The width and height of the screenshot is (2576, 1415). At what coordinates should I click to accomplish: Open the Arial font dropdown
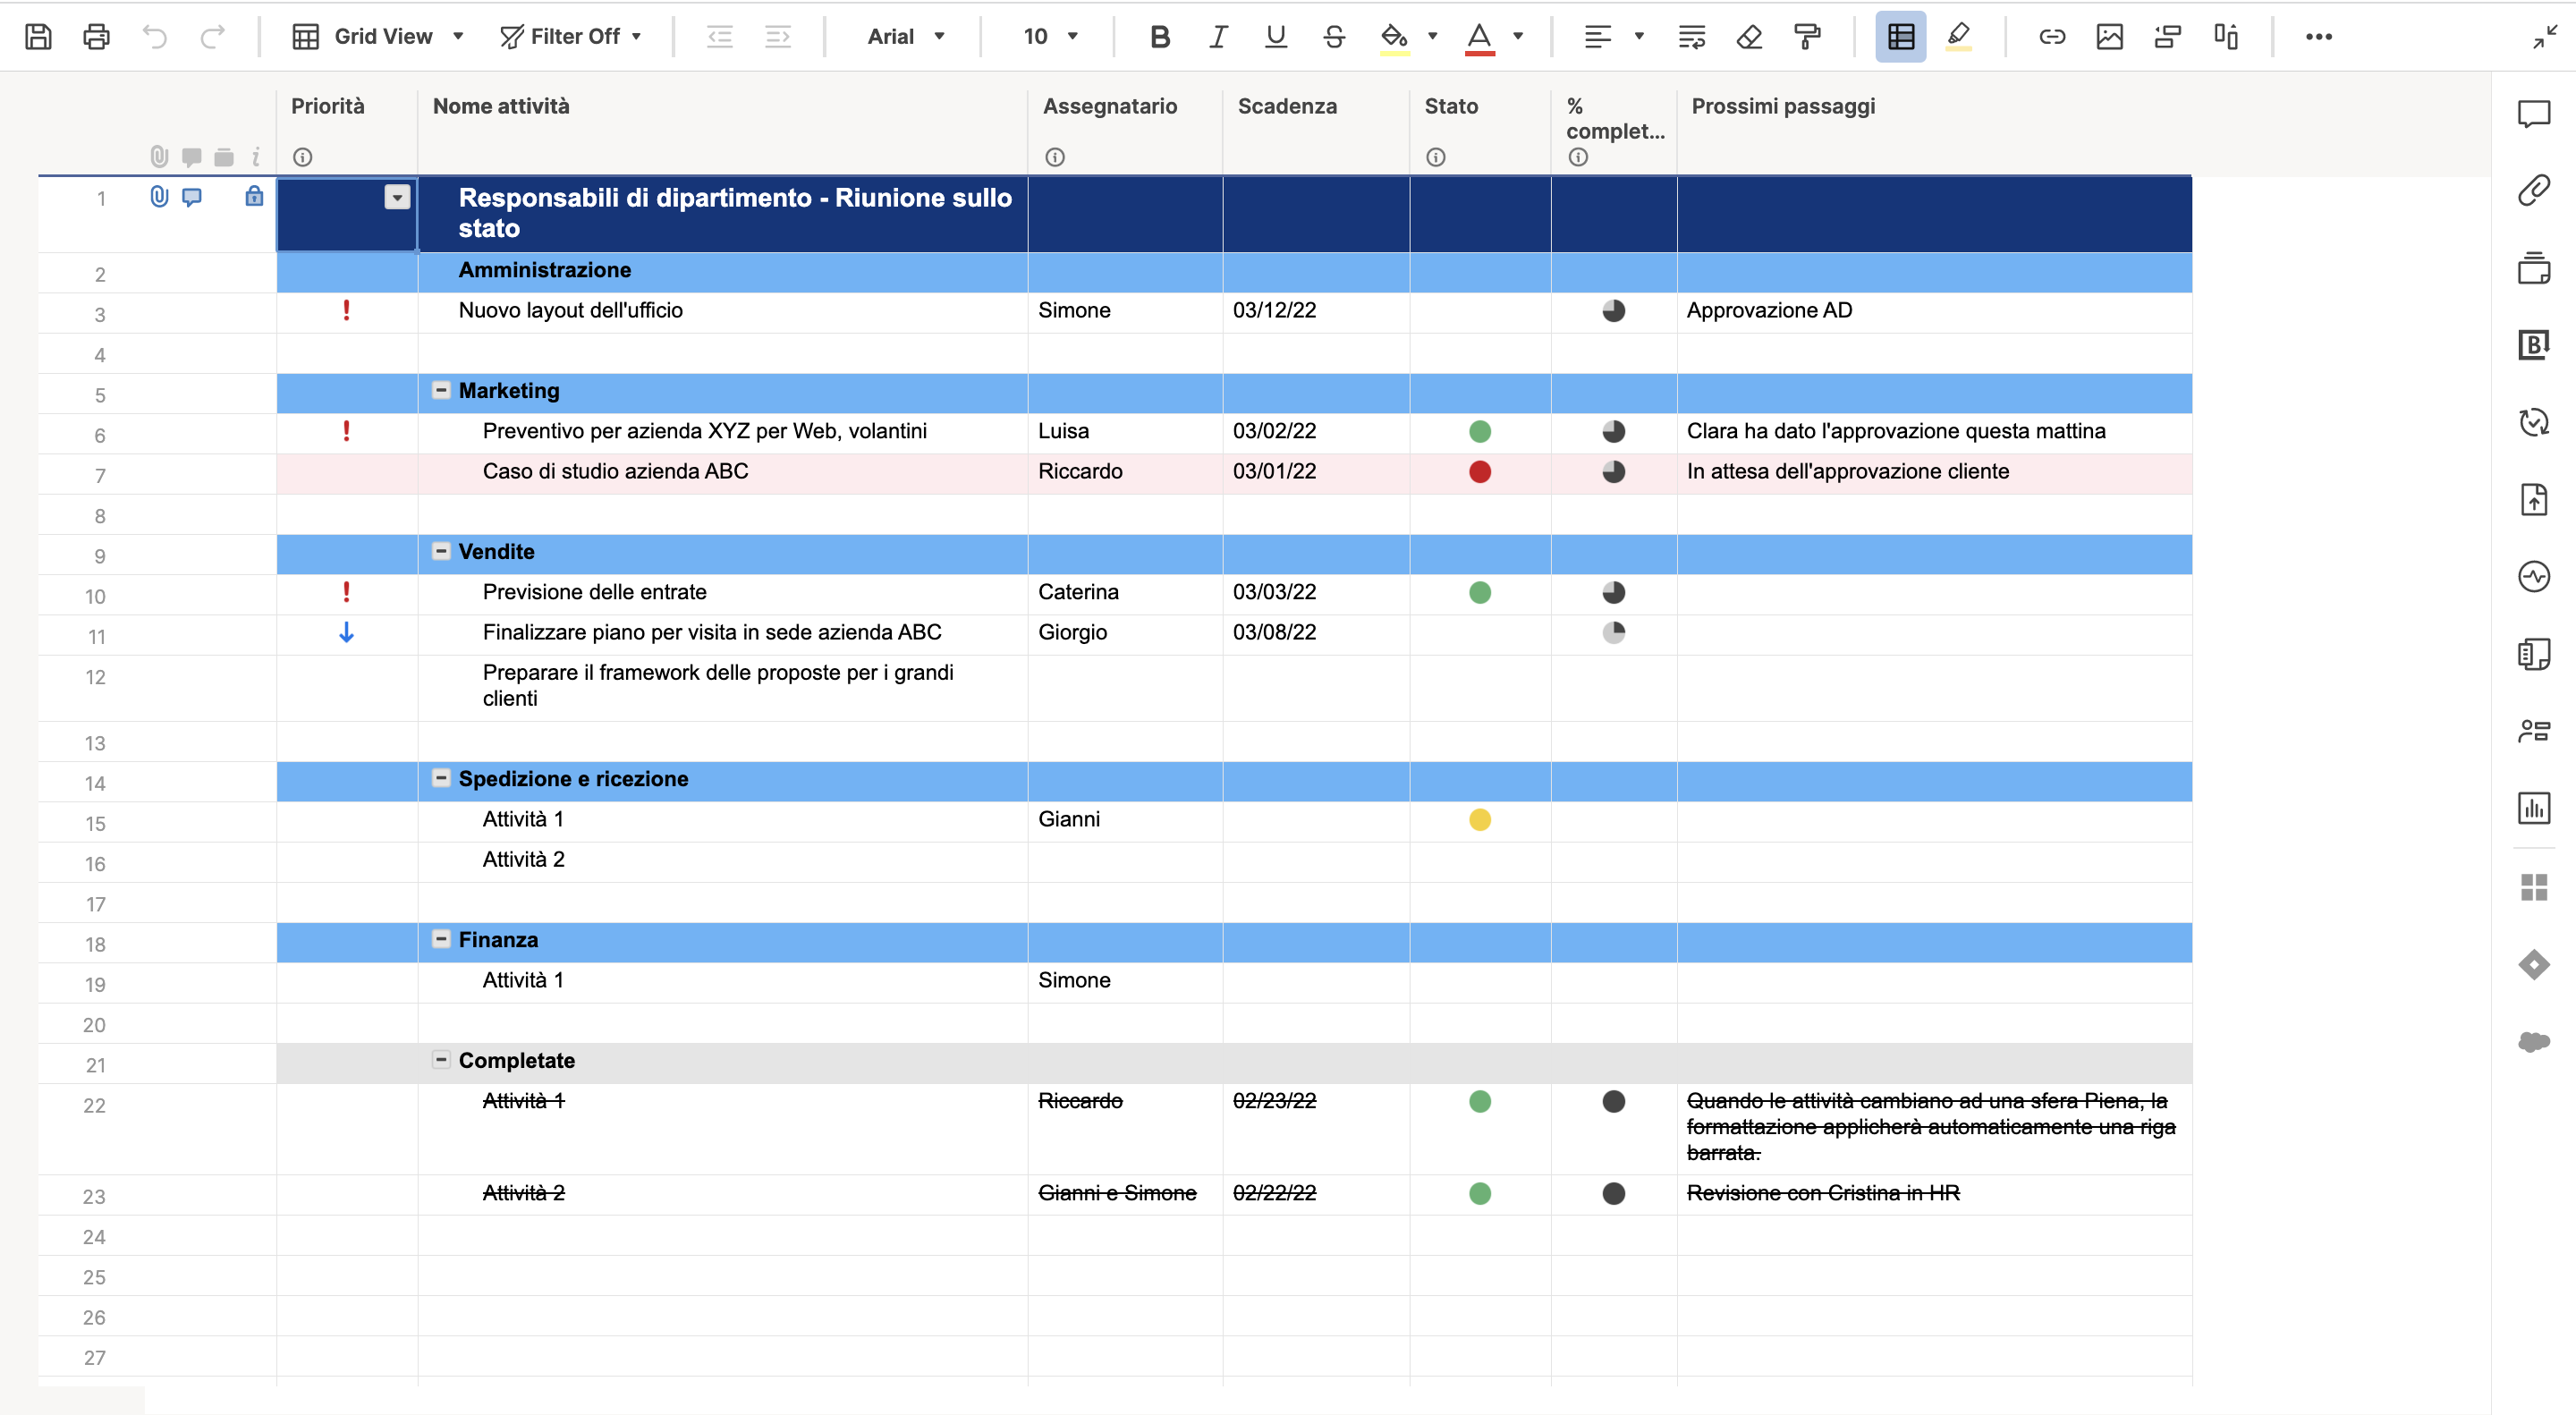[x=905, y=37]
